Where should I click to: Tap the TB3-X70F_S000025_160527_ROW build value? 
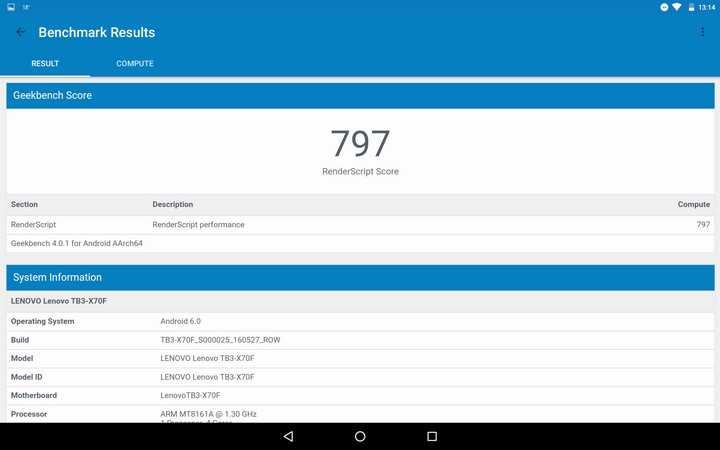(x=220, y=340)
